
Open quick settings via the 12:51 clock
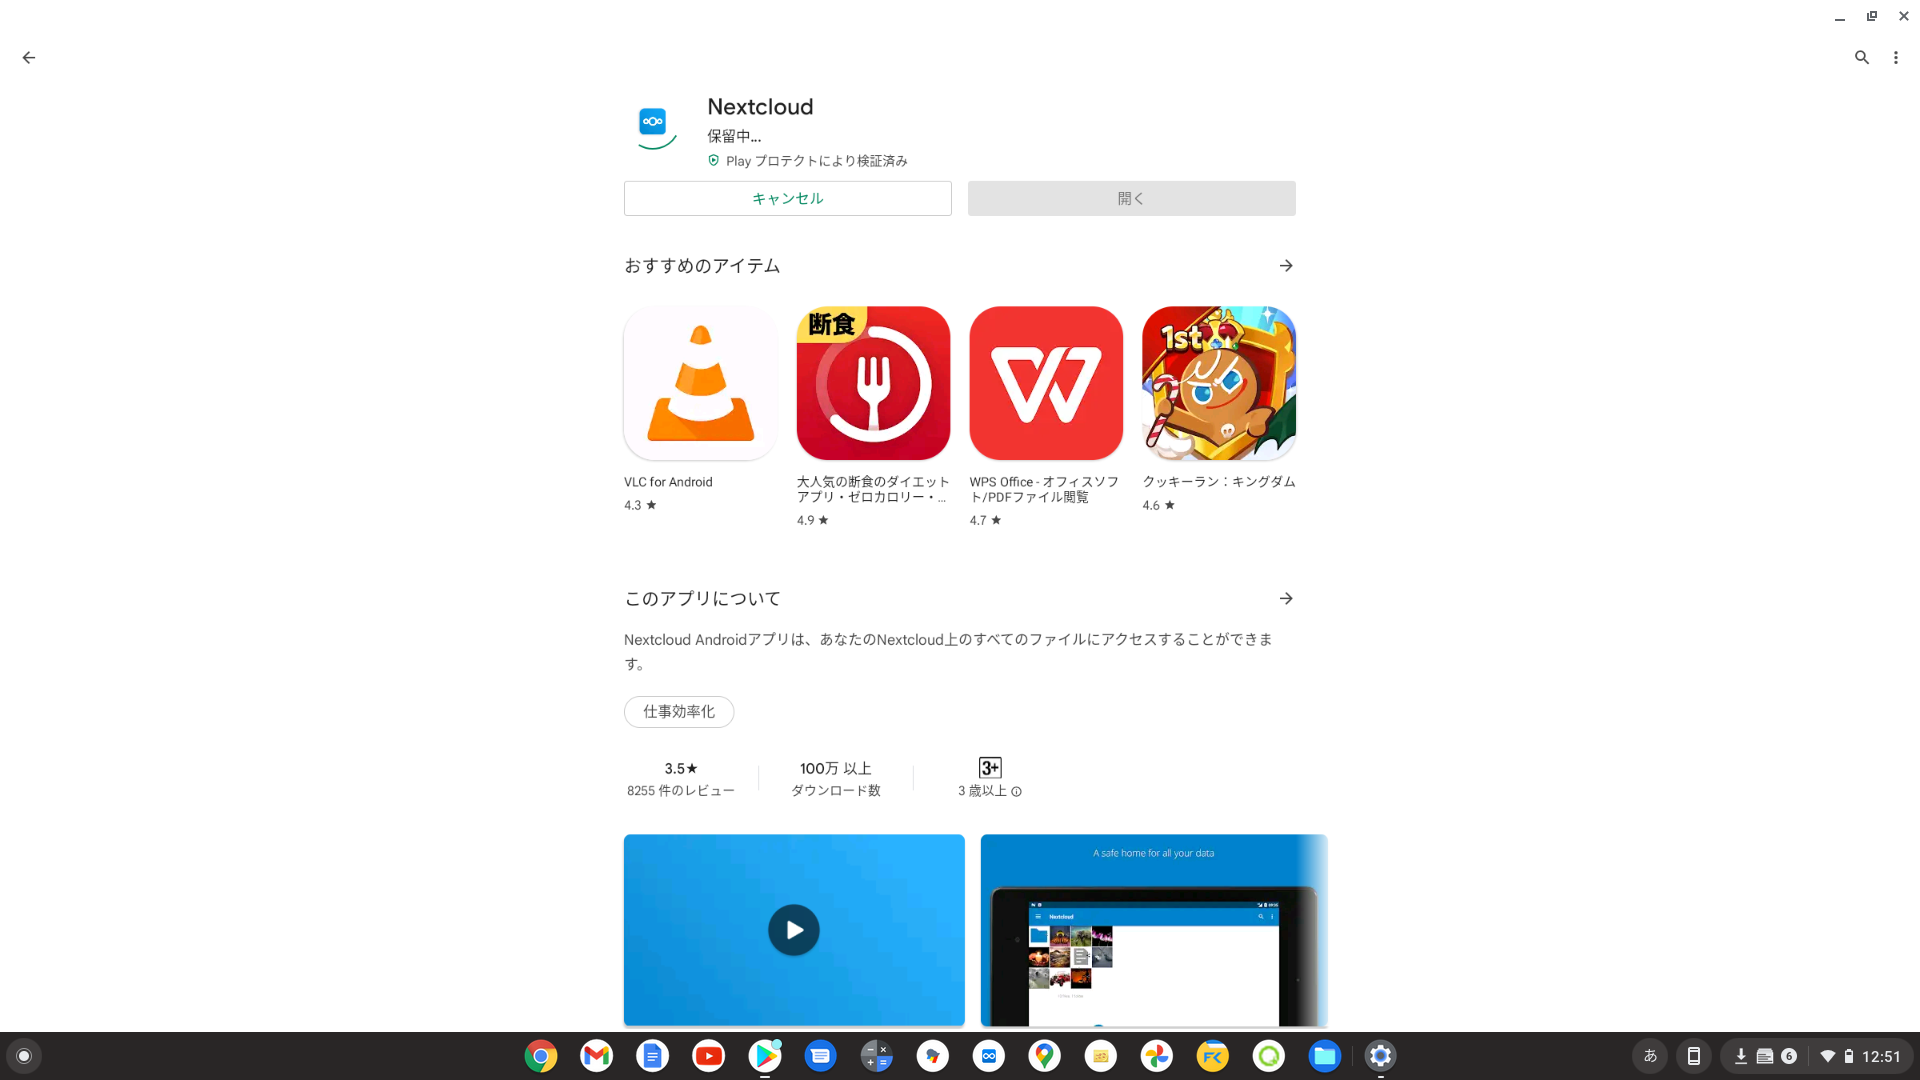tap(1881, 1056)
